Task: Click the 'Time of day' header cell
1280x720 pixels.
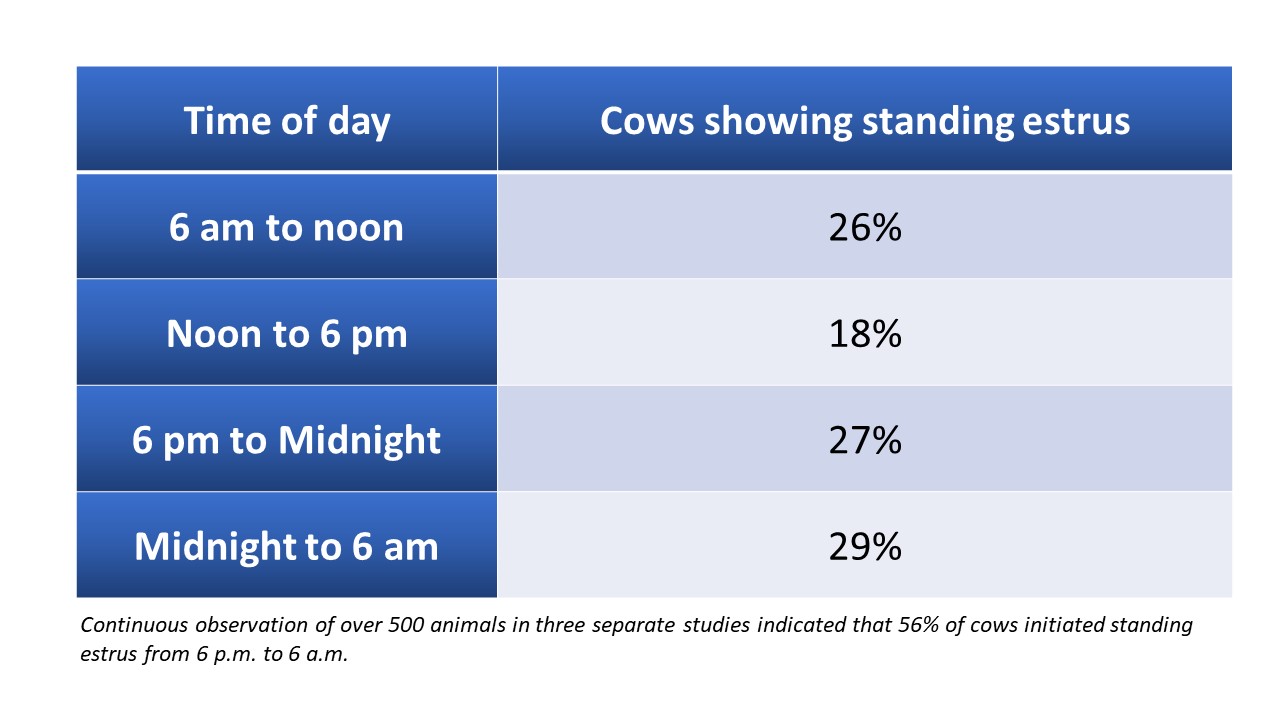Action: tap(287, 119)
